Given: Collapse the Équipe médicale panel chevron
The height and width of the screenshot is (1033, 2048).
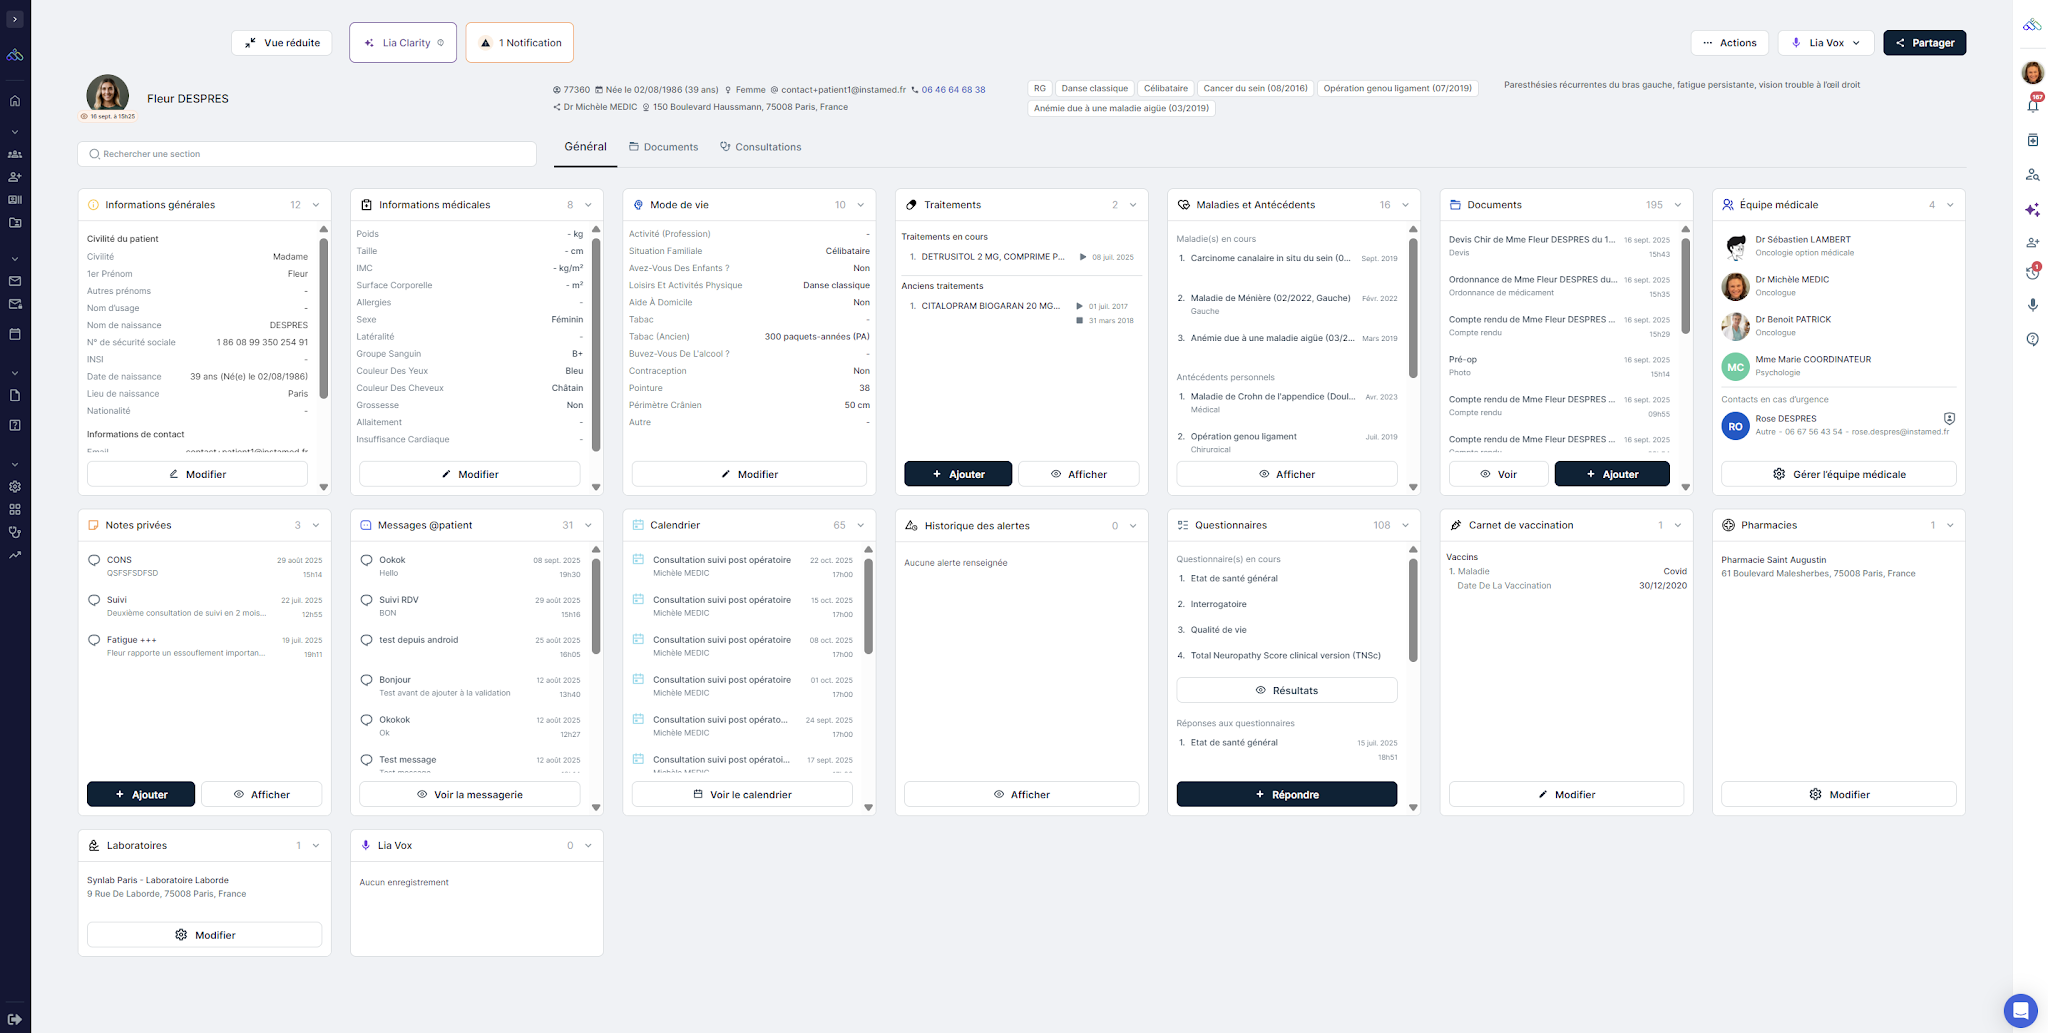Looking at the screenshot, I should click(x=1950, y=205).
